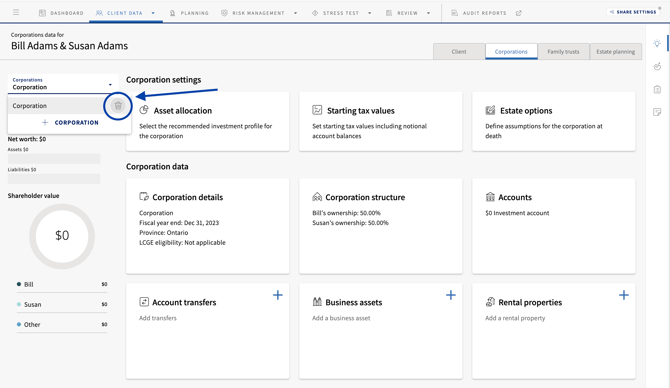670x388 pixels.
Task: Add a rental property with plus icon
Action: point(624,295)
